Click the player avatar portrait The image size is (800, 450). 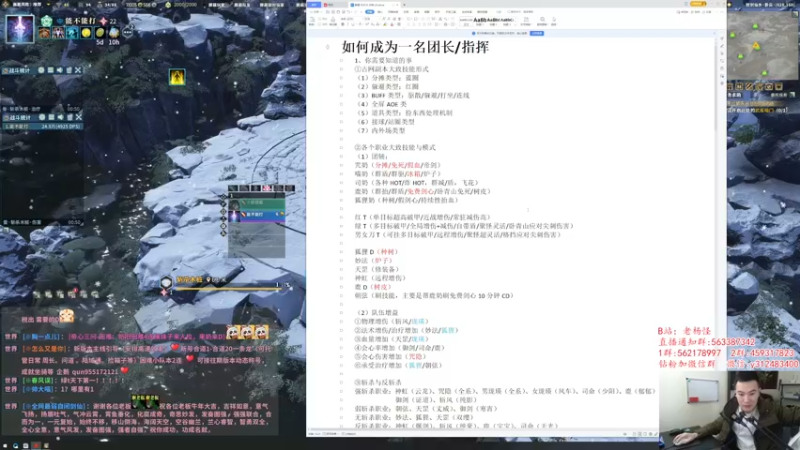[x=20, y=28]
